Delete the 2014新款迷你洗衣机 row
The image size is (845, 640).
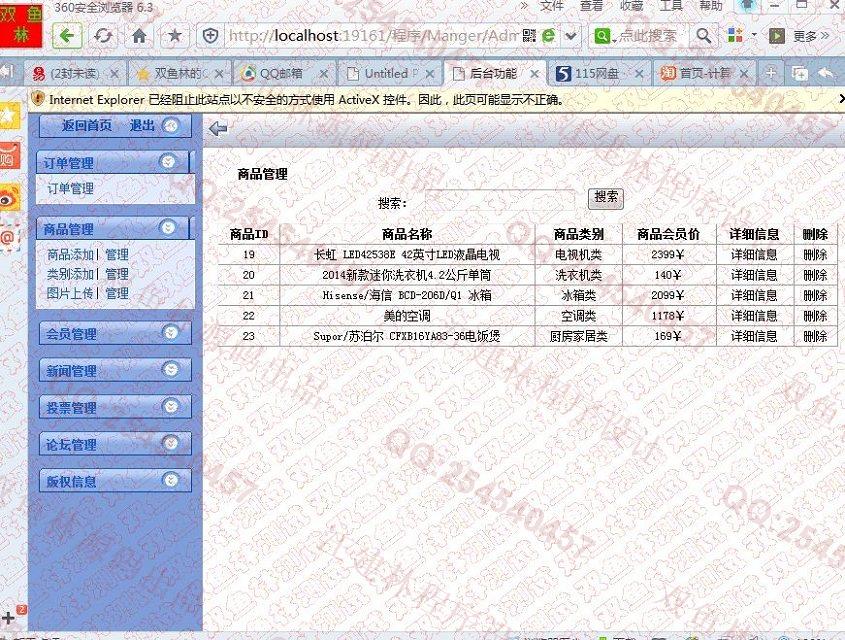coord(815,275)
